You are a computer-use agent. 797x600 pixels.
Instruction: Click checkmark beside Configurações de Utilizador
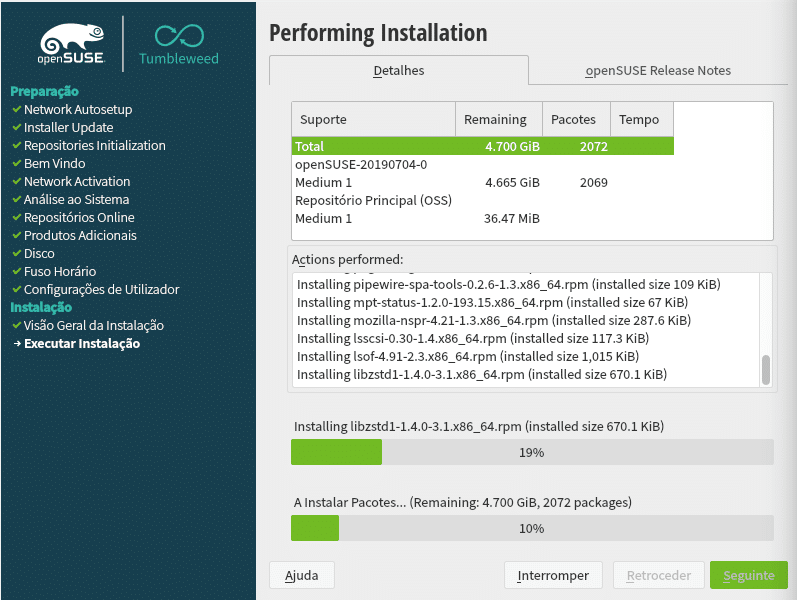pyautogui.click(x=17, y=289)
